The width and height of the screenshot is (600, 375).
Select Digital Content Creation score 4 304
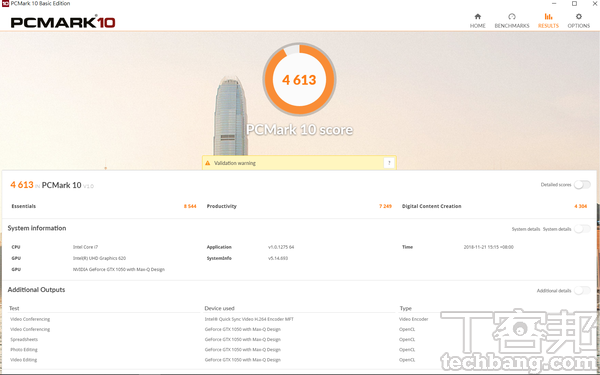[x=580, y=206]
